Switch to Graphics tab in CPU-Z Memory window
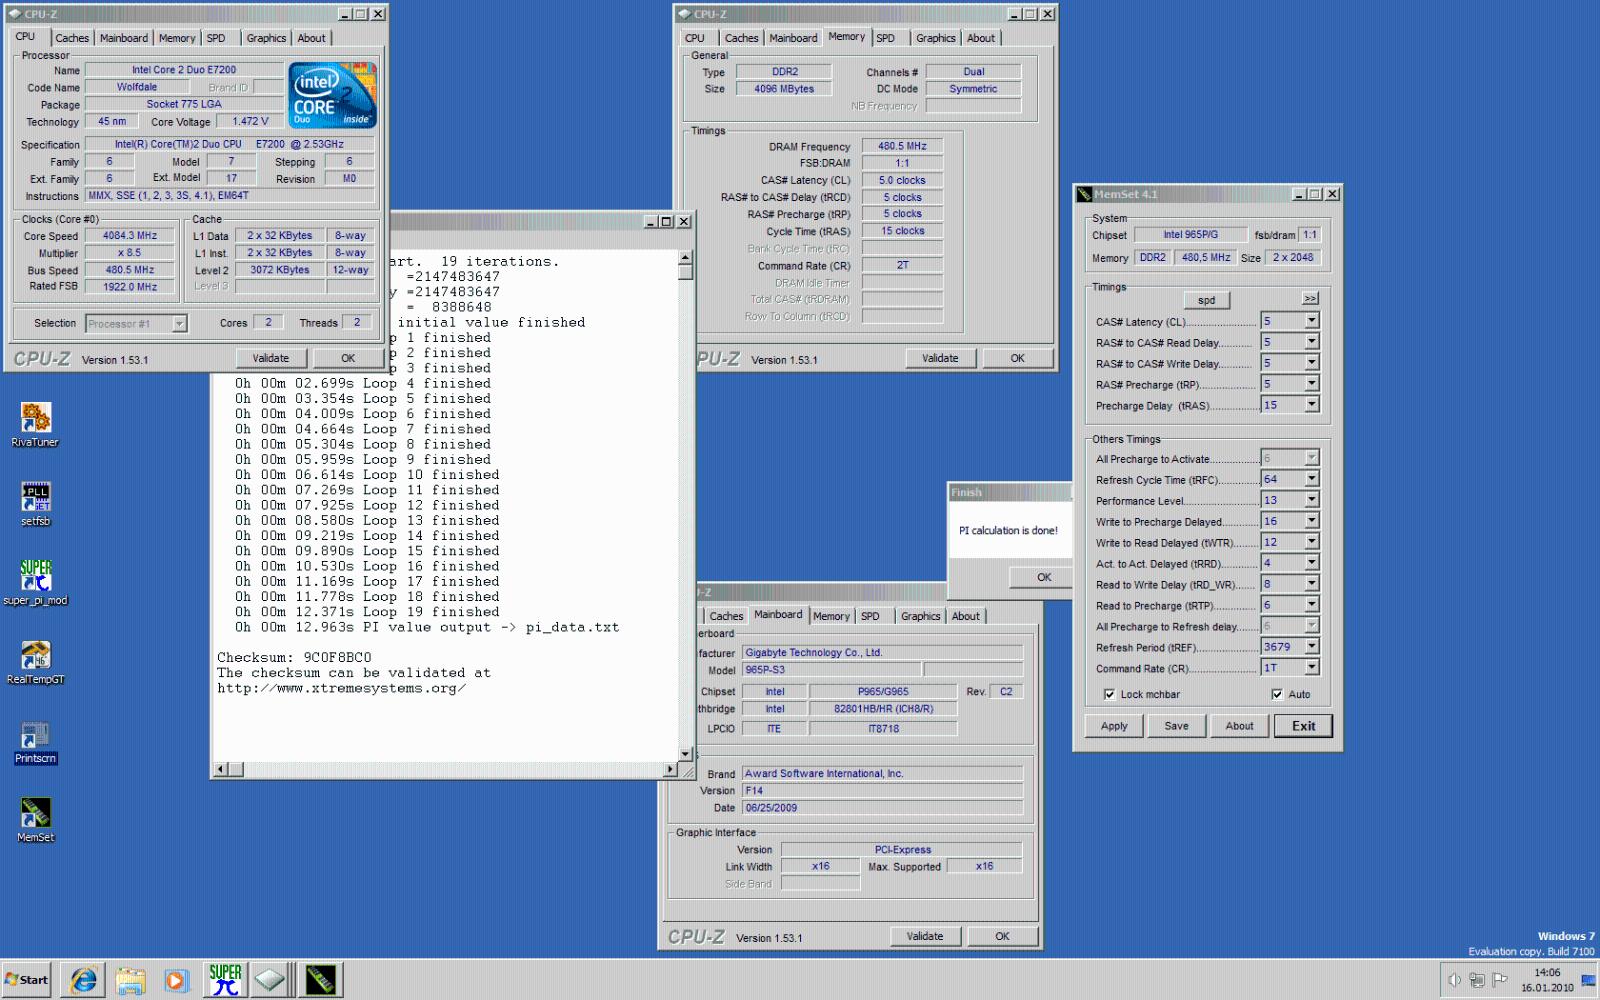This screenshot has height=1000, width=1600. (x=936, y=38)
